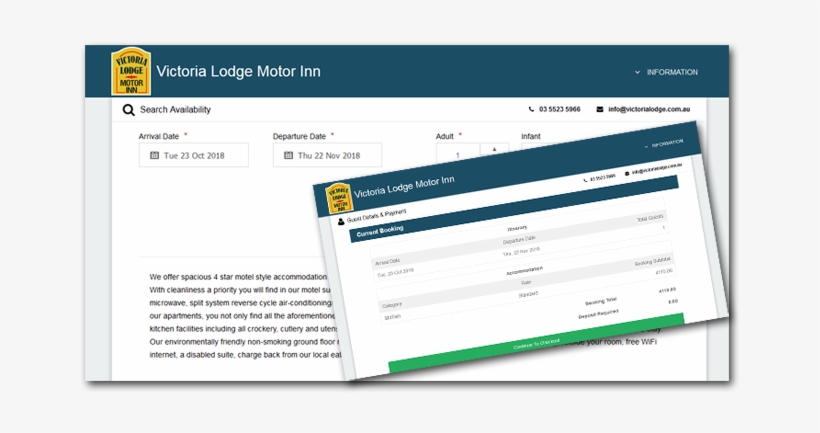Click calendar icon in Departure Date field
The image size is (820, 433).
pos(288,155)
